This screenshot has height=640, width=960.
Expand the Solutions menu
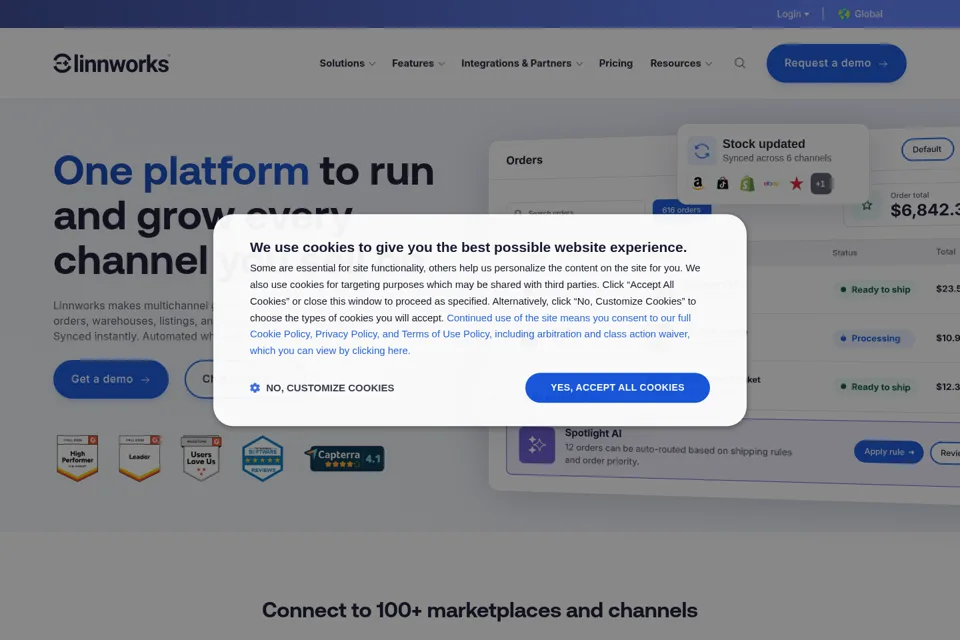click(x=347, y=63)
